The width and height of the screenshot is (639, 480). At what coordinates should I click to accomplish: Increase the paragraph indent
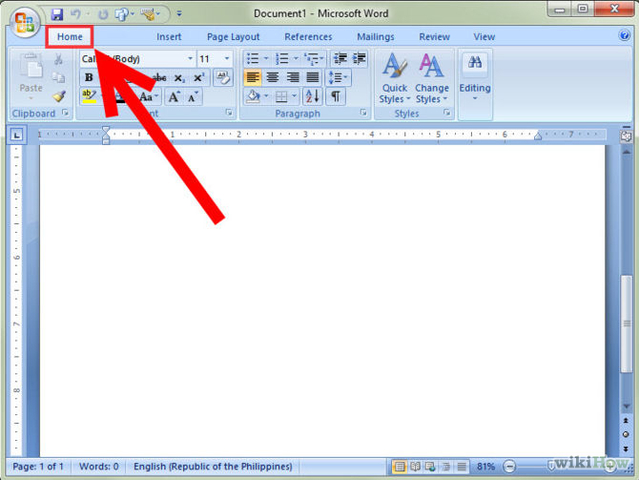point(359,59)
